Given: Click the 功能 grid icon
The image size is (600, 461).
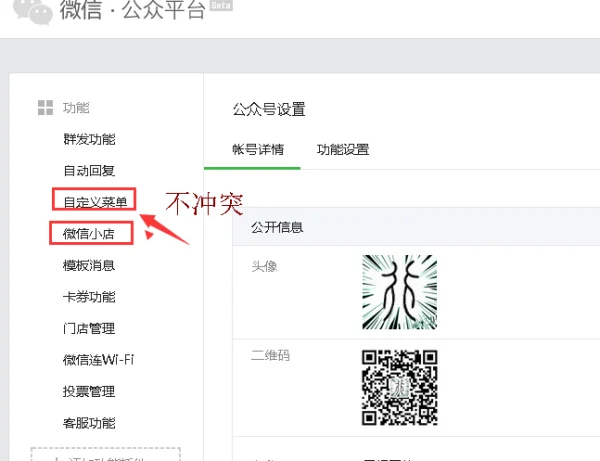Looking at the screenshot, I should coord(45,108).
